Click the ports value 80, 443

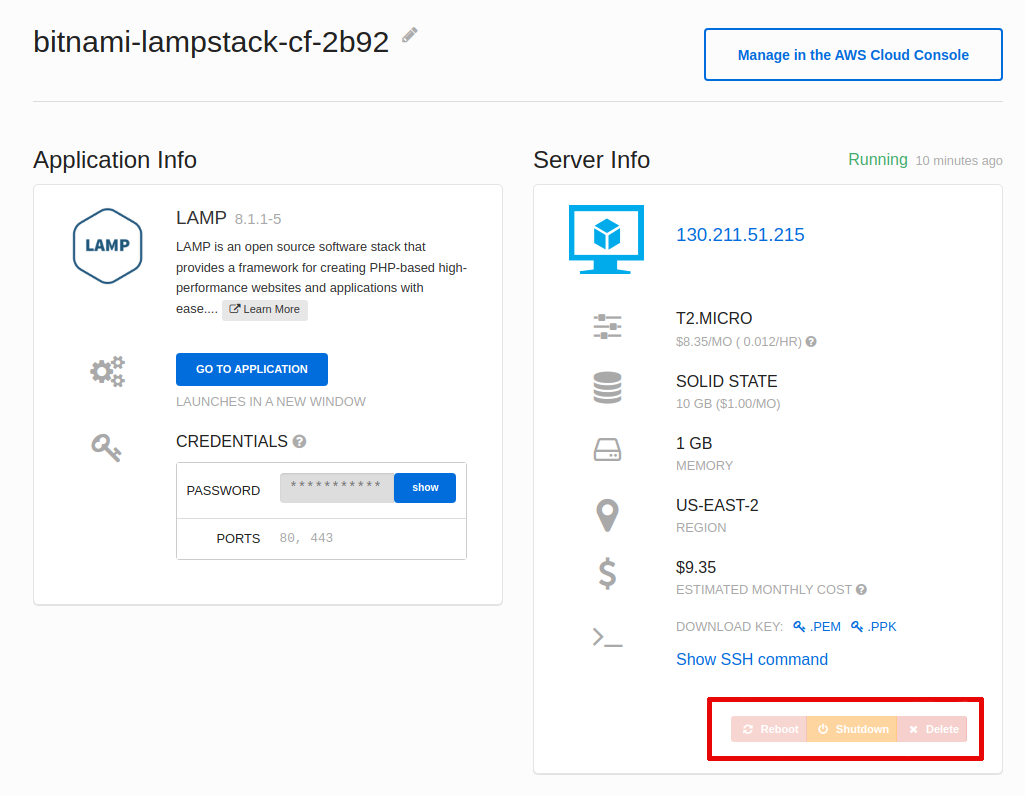point(306,538)
